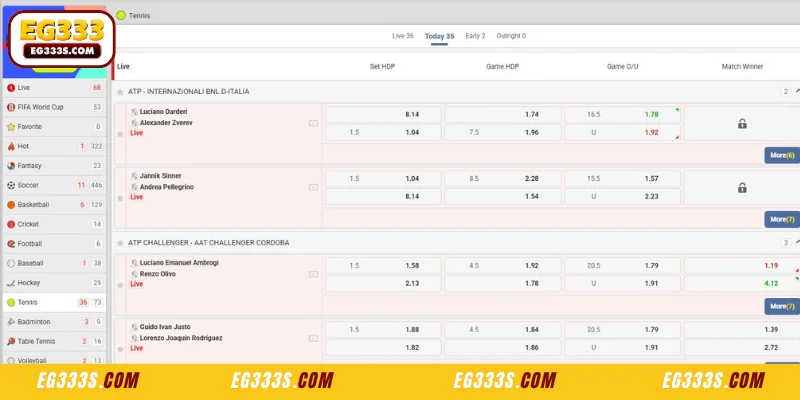Star the Justo vs Rodriguez match
800x400 pixels.
pos(120,349)
